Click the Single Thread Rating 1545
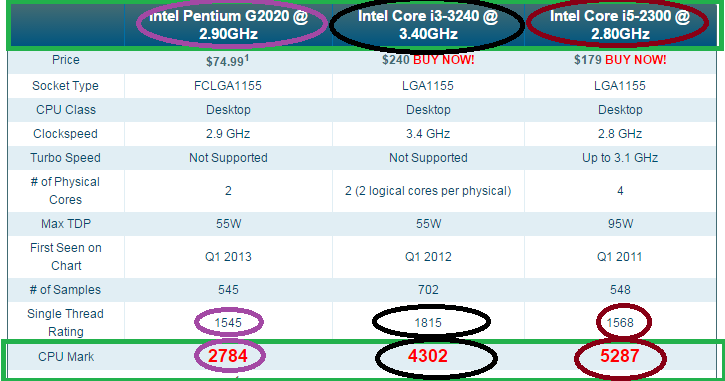725x381 pixels. (228, 323)
